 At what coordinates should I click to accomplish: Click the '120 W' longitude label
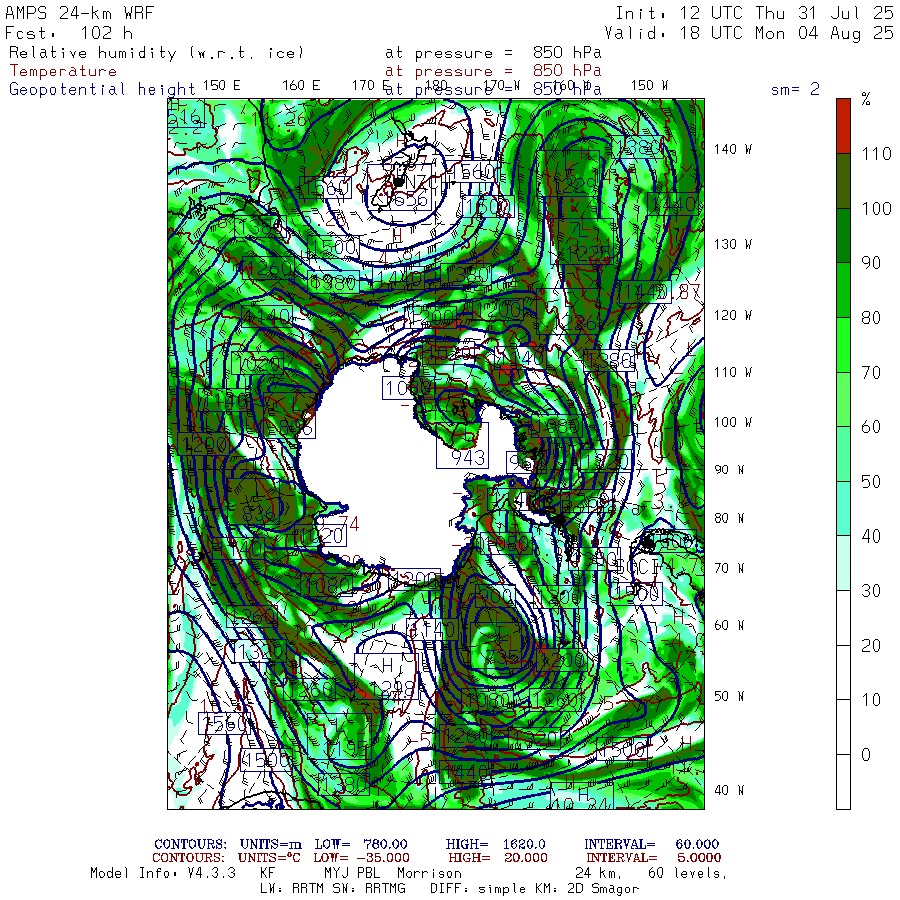[x=733, y=316]
